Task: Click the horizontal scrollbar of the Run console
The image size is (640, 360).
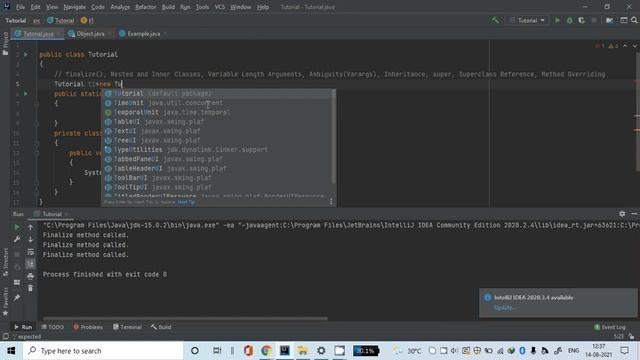Action: 185,318
